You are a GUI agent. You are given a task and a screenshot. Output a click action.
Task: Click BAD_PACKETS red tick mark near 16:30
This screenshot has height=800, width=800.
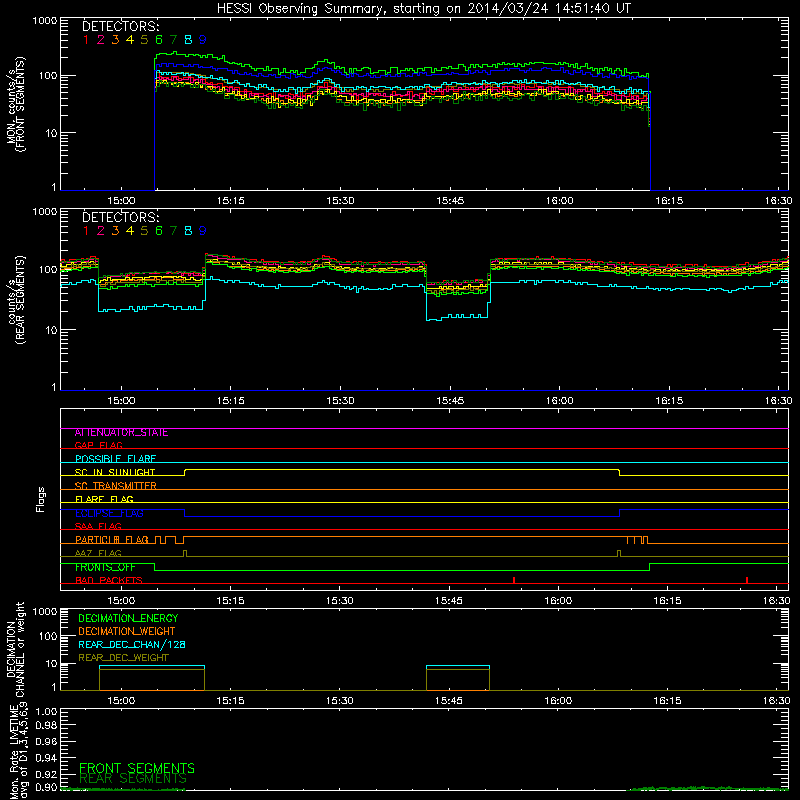pos(747,580)
